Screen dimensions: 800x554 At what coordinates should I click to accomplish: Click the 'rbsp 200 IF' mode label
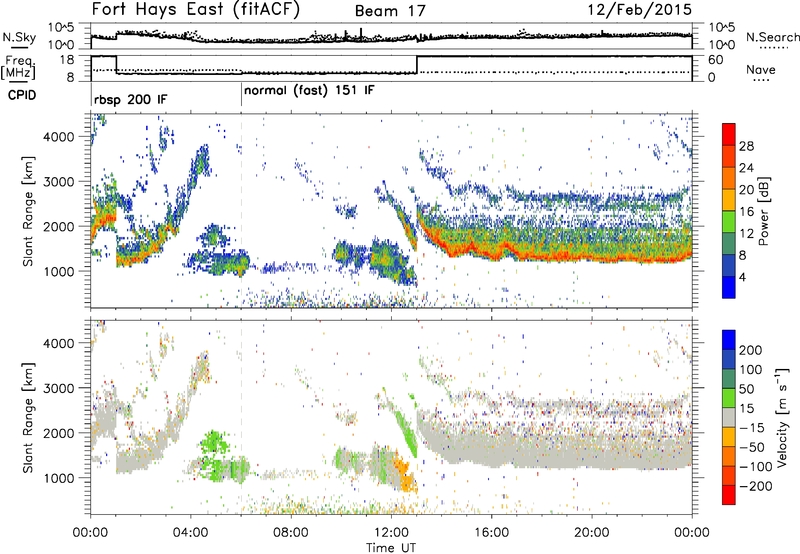(130, 99)
